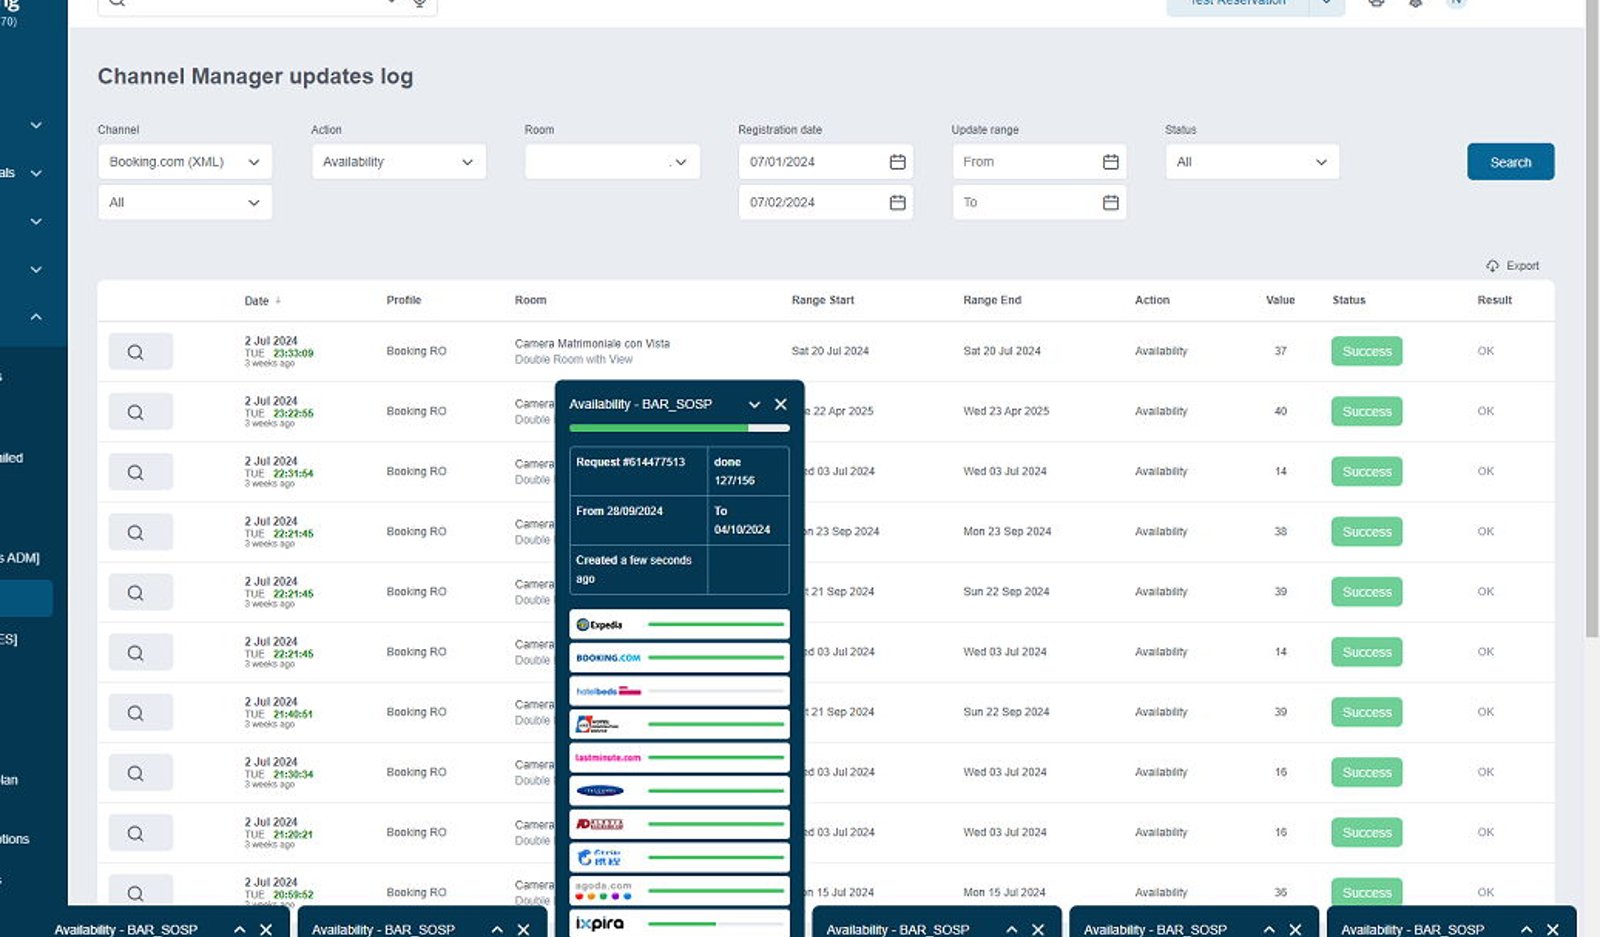Screen dimensions: 1600x937
Task: Open calendar picker for 07/02/2024 registration date
Action: coord(897,202)
